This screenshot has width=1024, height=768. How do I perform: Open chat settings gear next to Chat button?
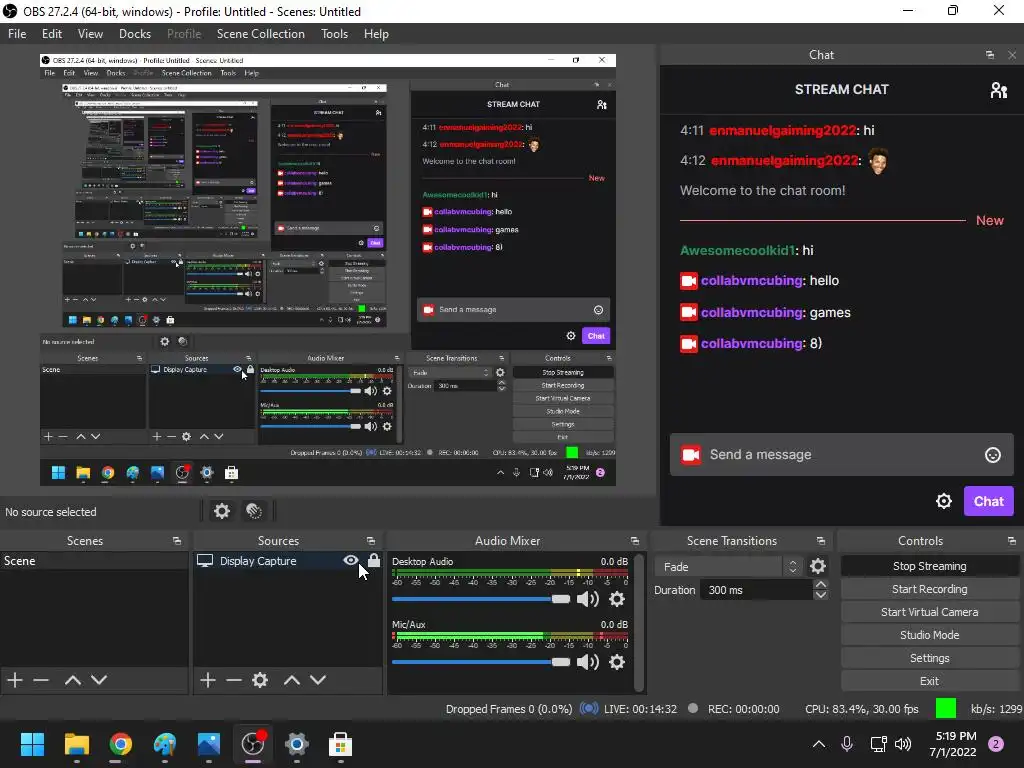(944, 501)
